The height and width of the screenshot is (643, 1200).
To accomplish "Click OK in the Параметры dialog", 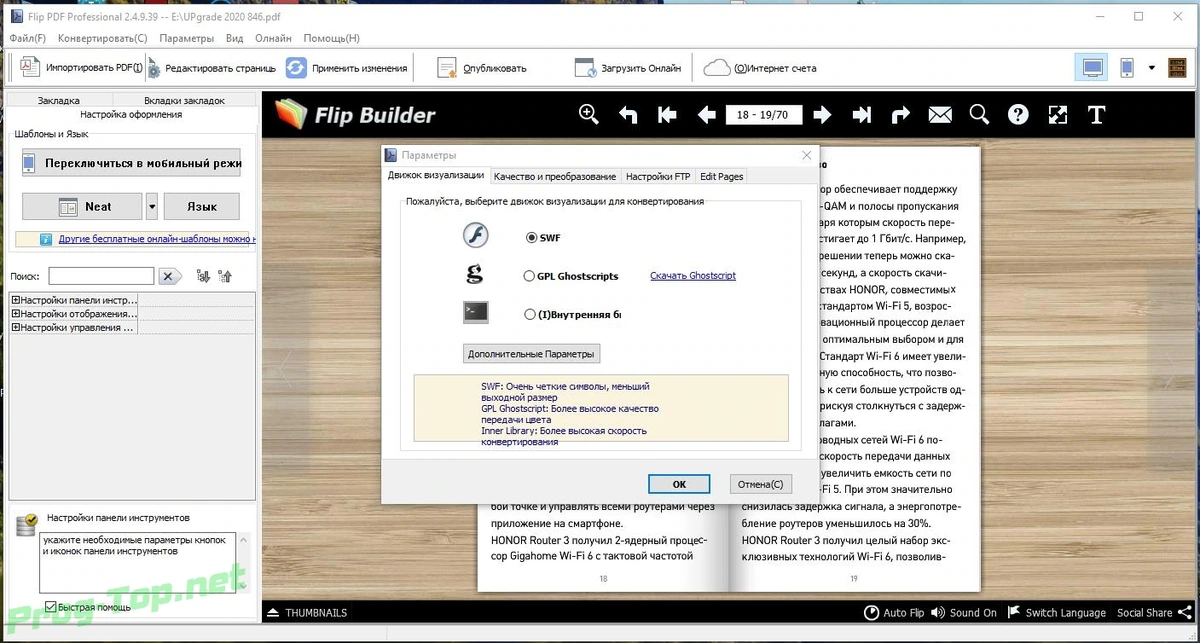I will pyautogui.click(x=679, y=484).
